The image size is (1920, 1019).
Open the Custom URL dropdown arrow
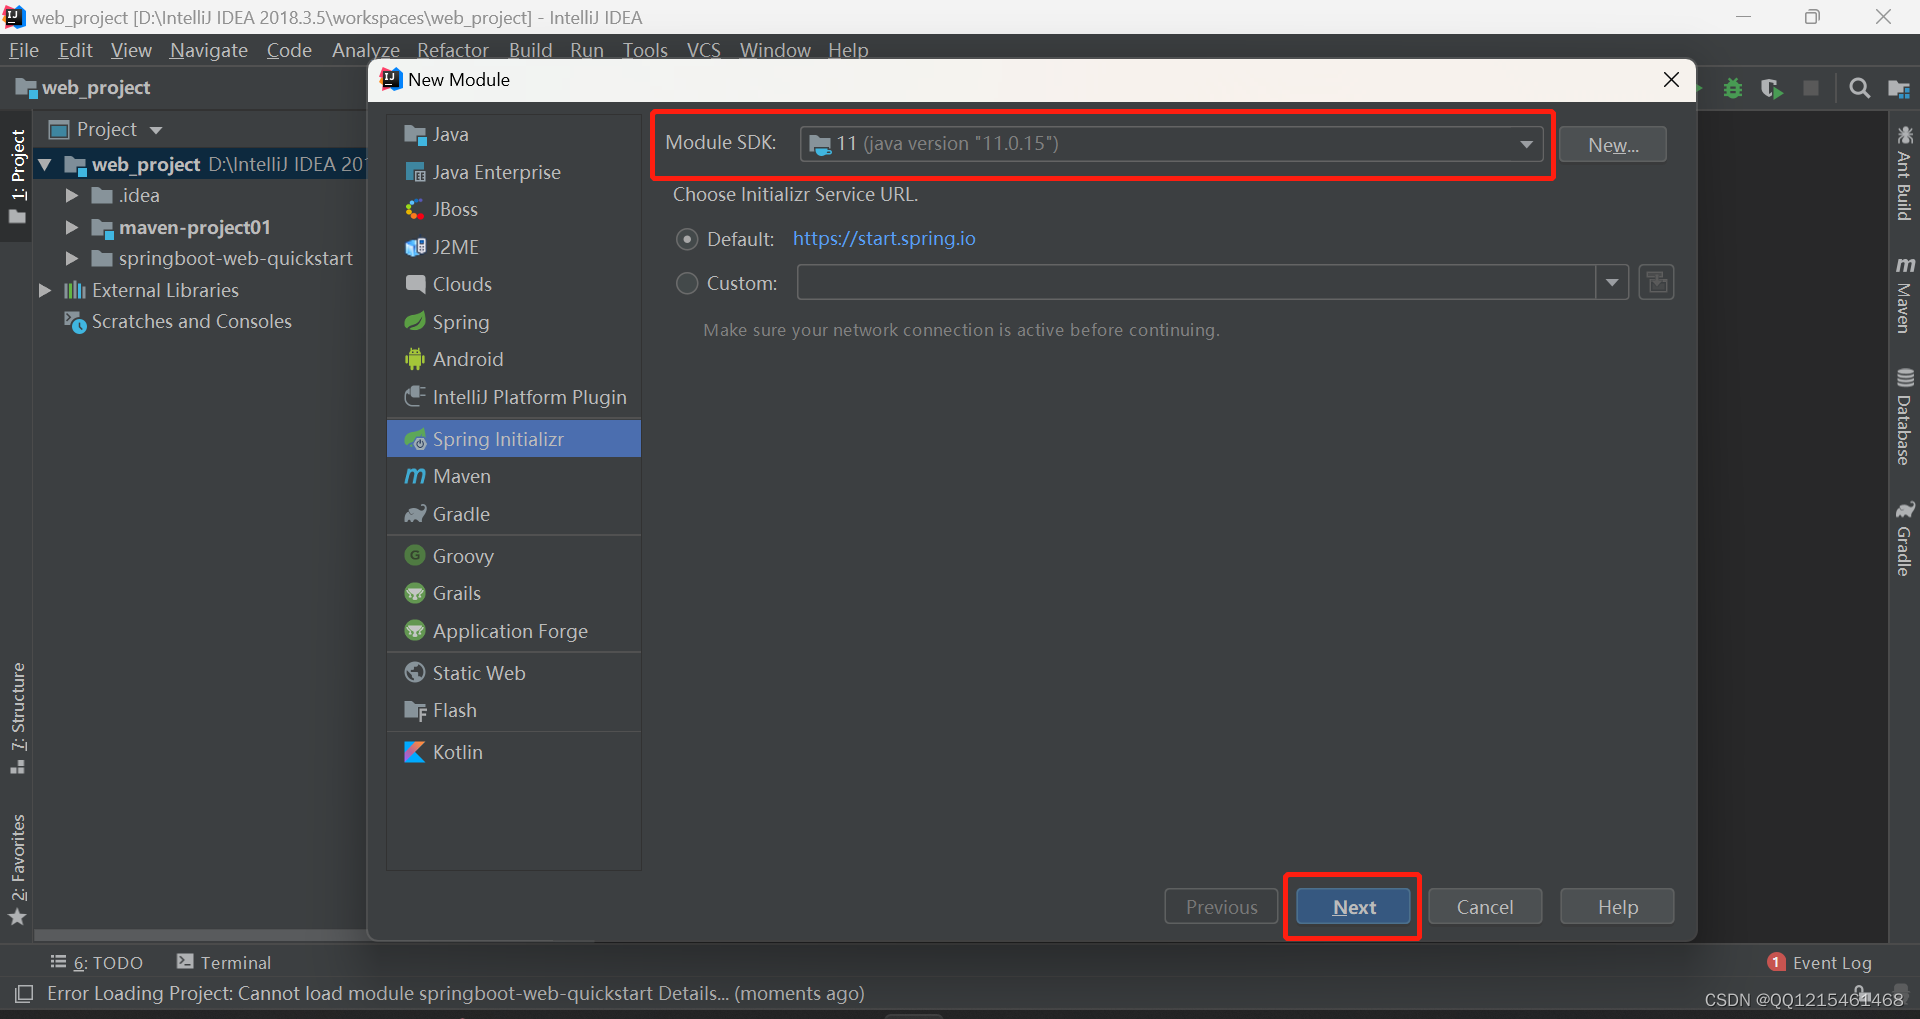[1612, 283]
